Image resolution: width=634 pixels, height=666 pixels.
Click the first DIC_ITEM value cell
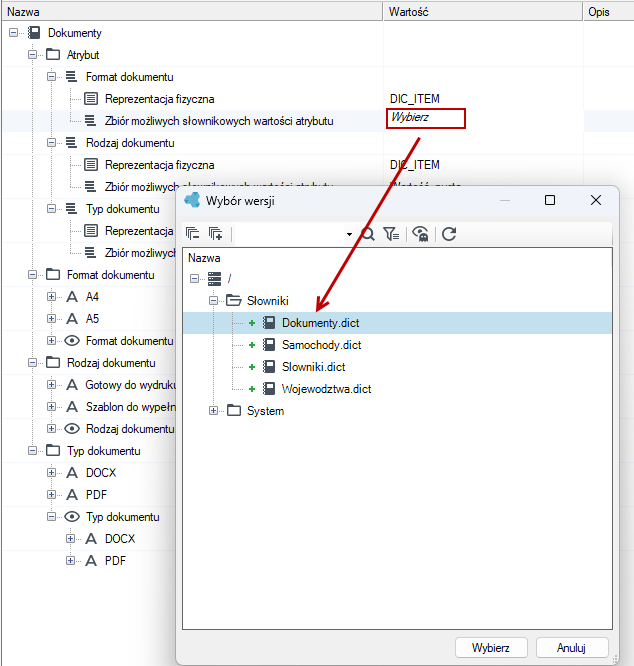(415, 99)
